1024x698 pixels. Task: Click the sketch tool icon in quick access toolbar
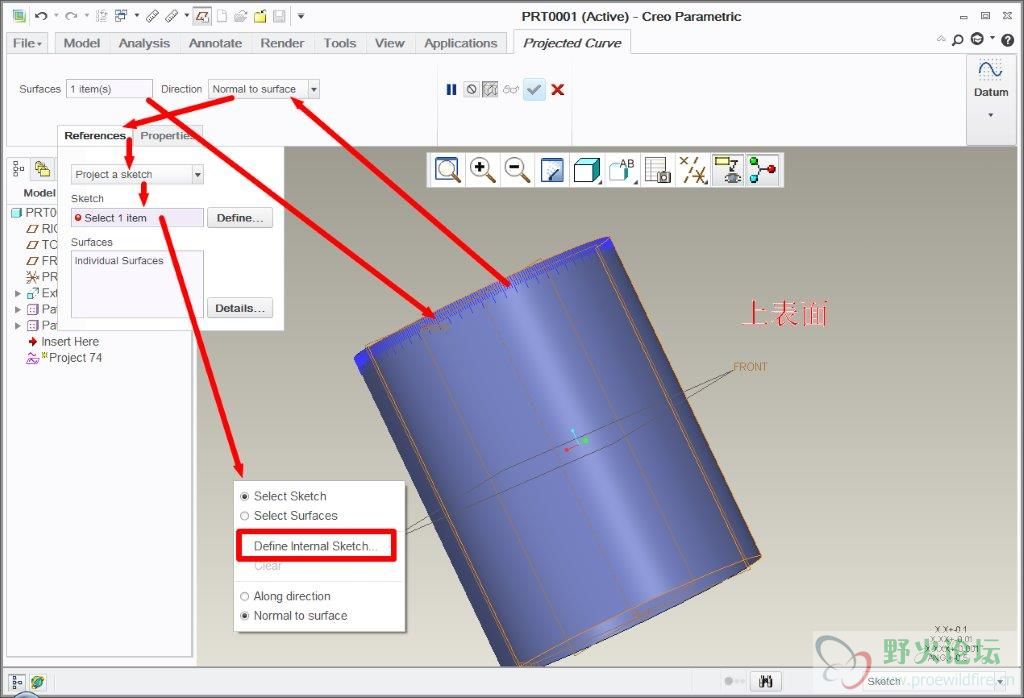[202, 16]
